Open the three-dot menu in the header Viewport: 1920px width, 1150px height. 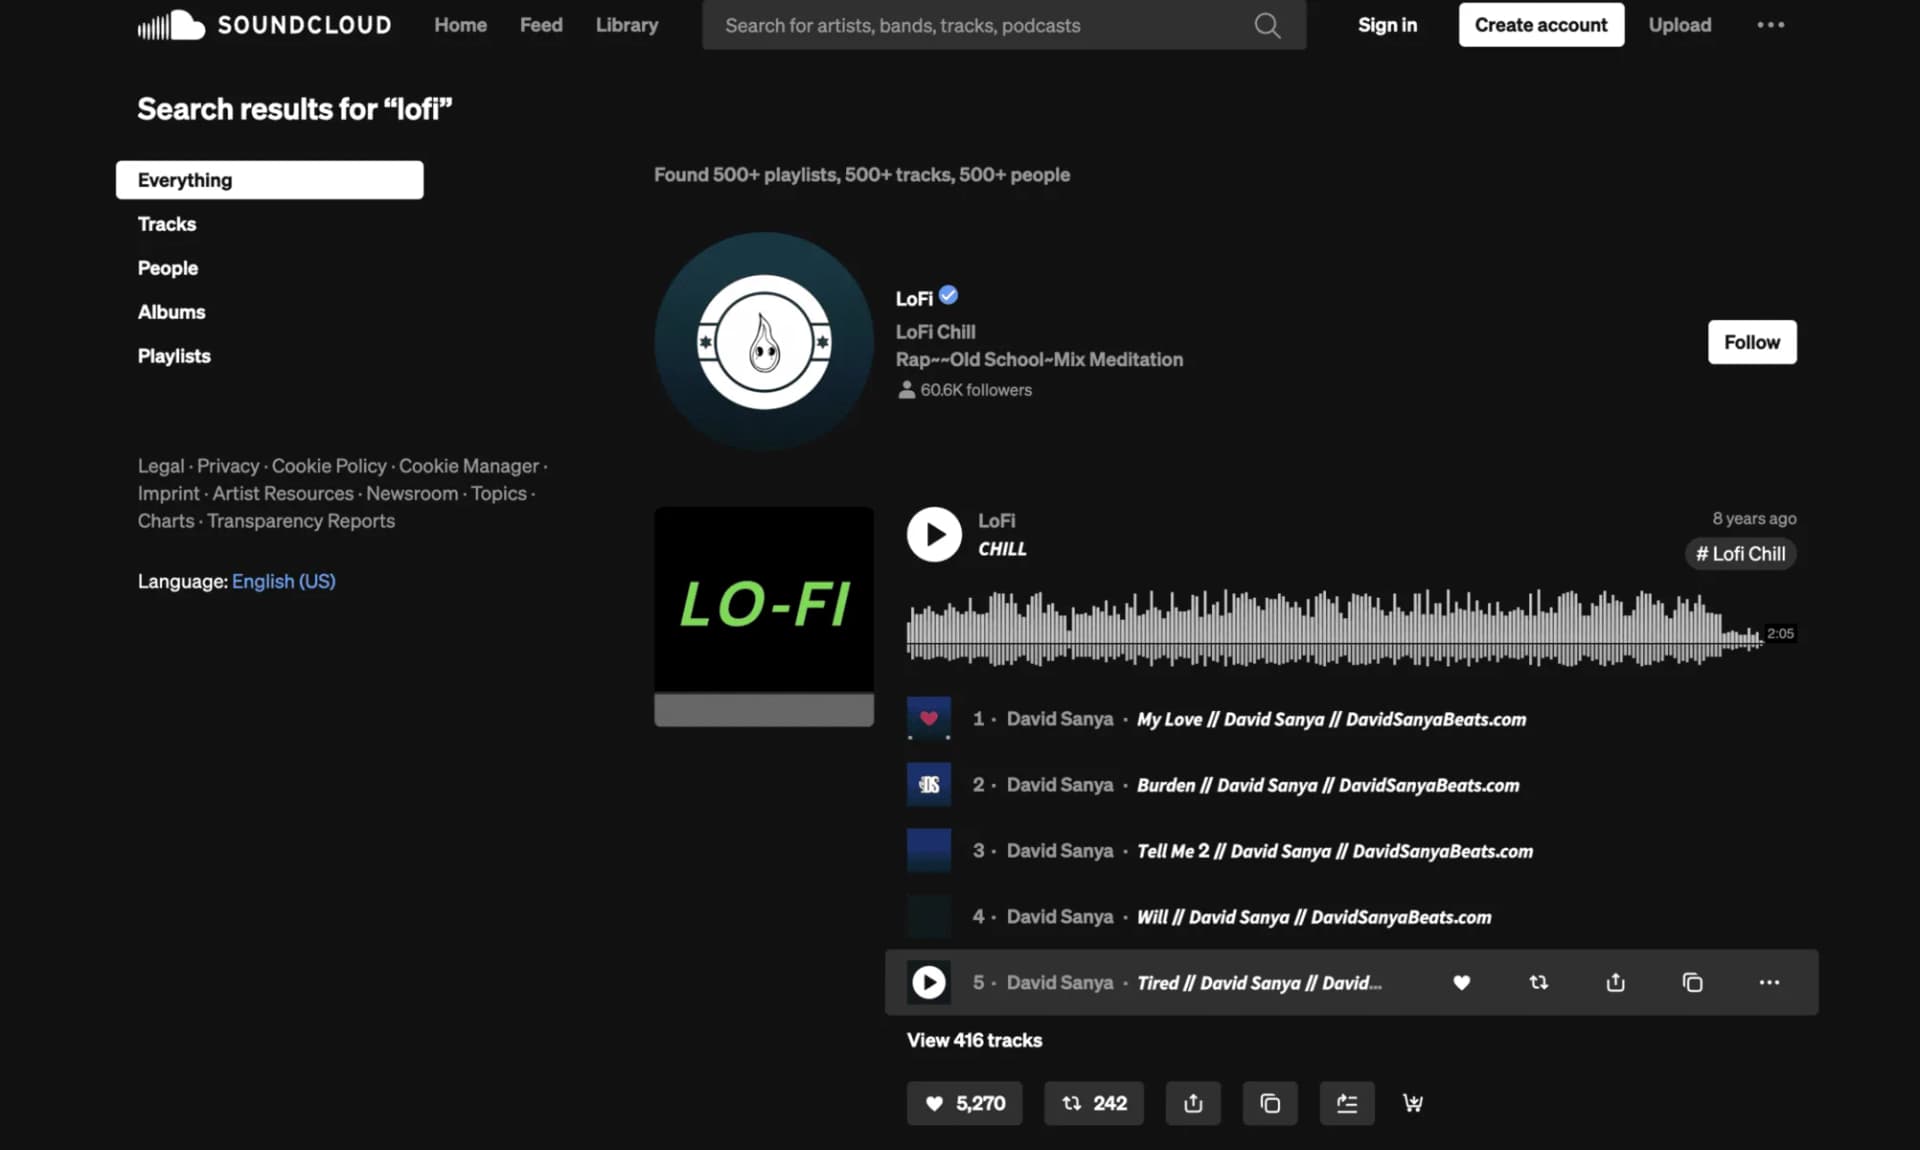pyautogui.click(x=1770, y=25)
